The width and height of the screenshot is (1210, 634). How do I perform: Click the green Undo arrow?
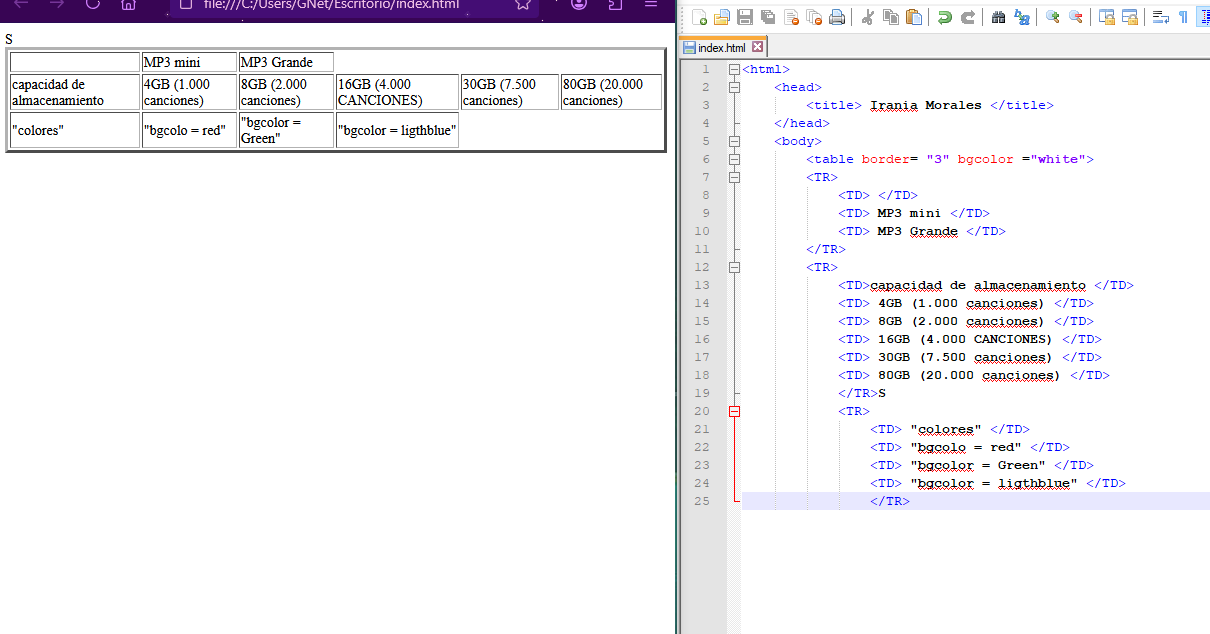944,17
